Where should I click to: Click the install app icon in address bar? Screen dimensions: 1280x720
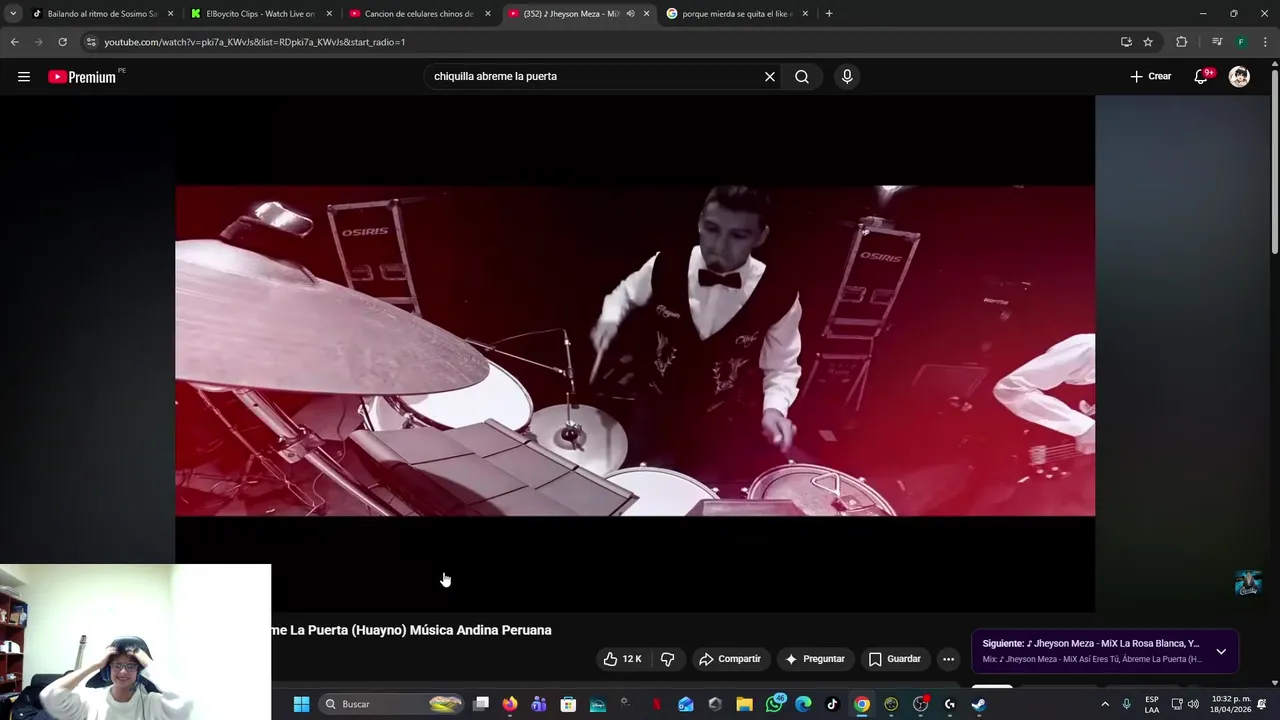point(1126,42)
